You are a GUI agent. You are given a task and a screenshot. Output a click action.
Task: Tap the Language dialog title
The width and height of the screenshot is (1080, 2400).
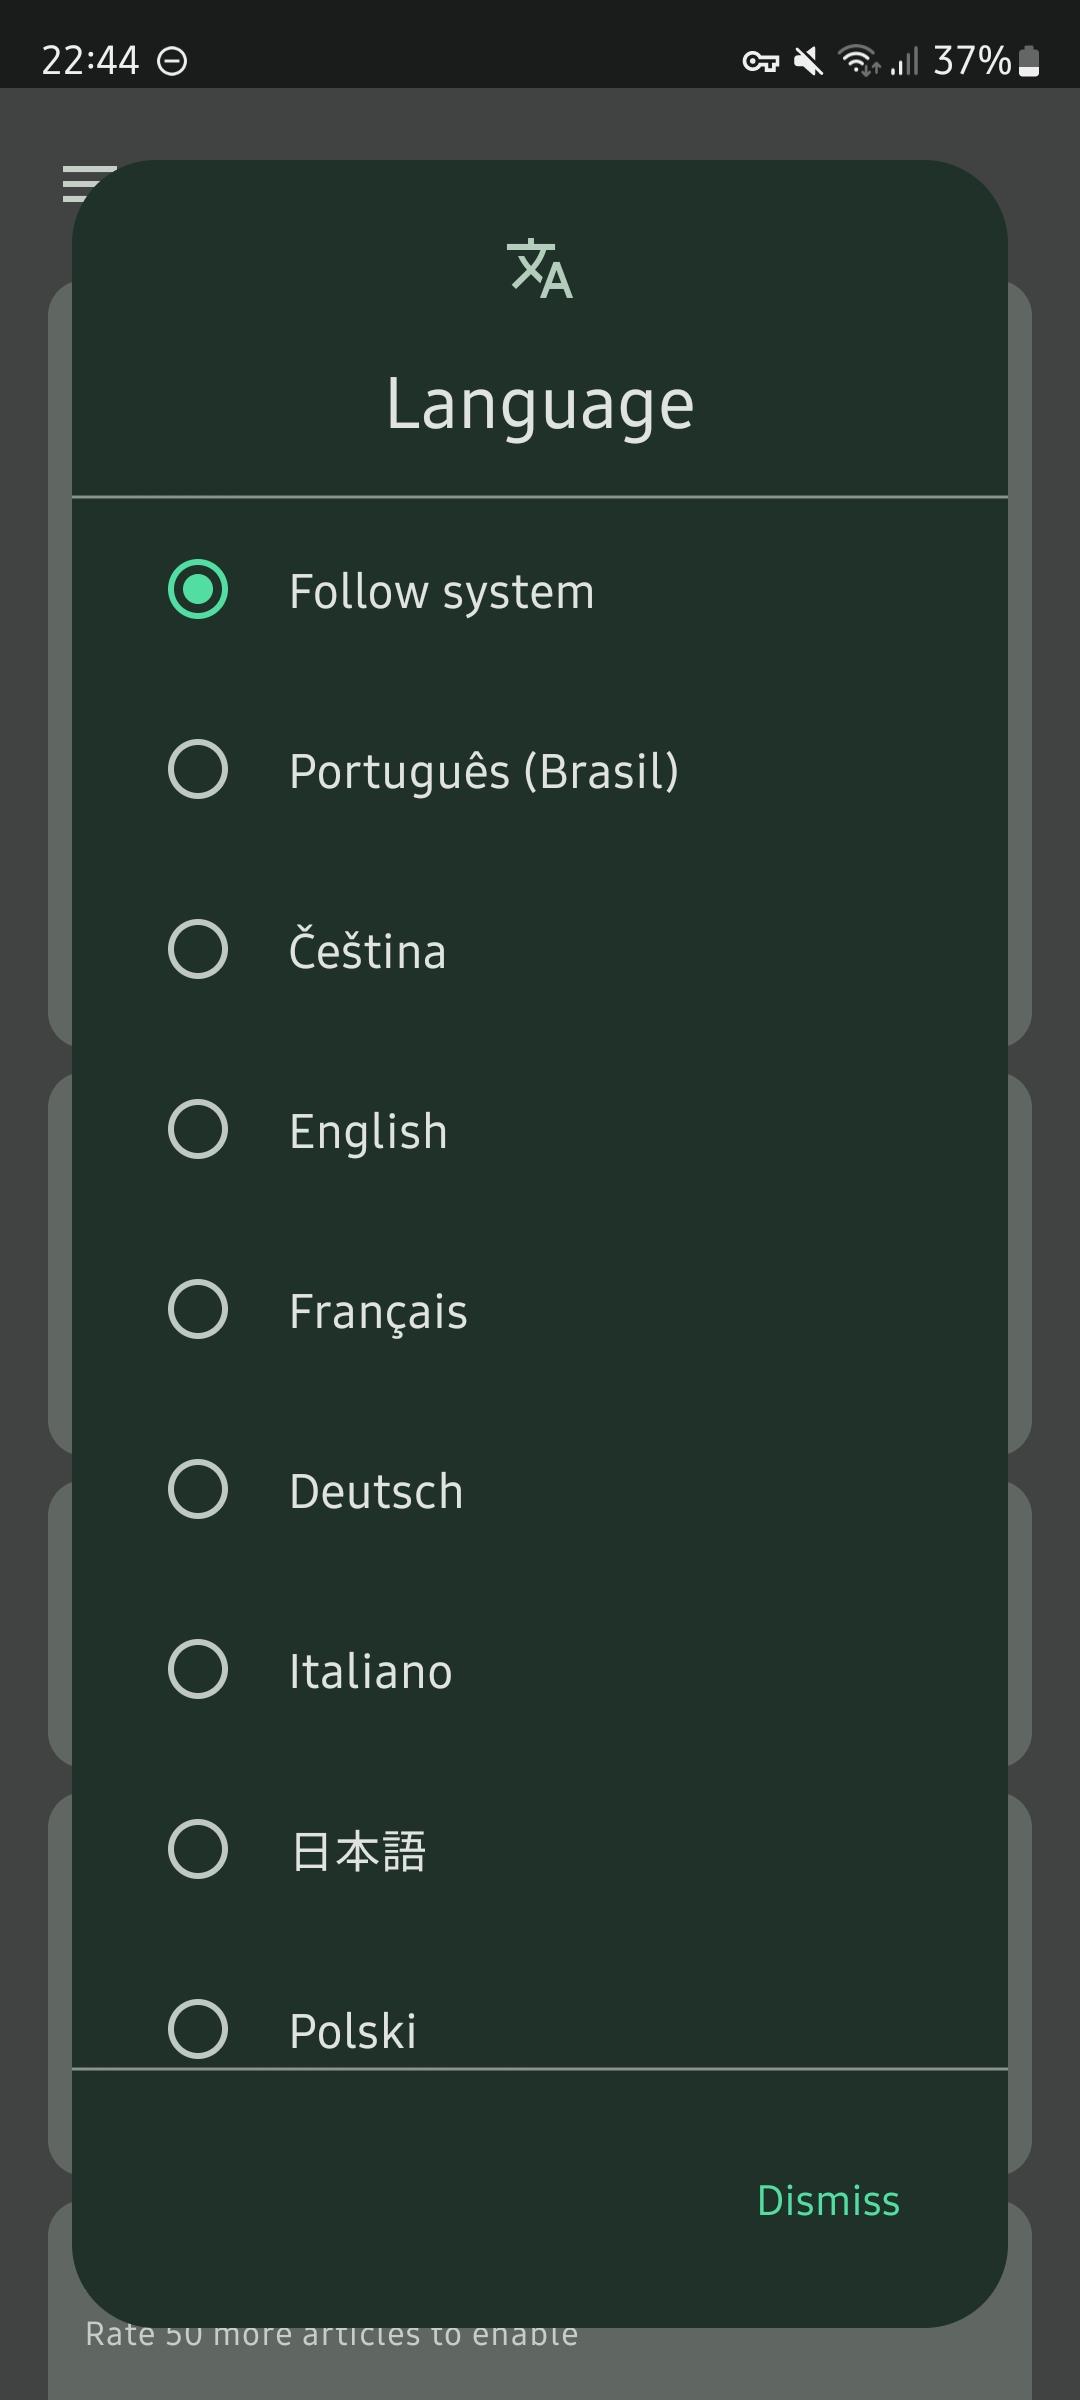point(540,404)
